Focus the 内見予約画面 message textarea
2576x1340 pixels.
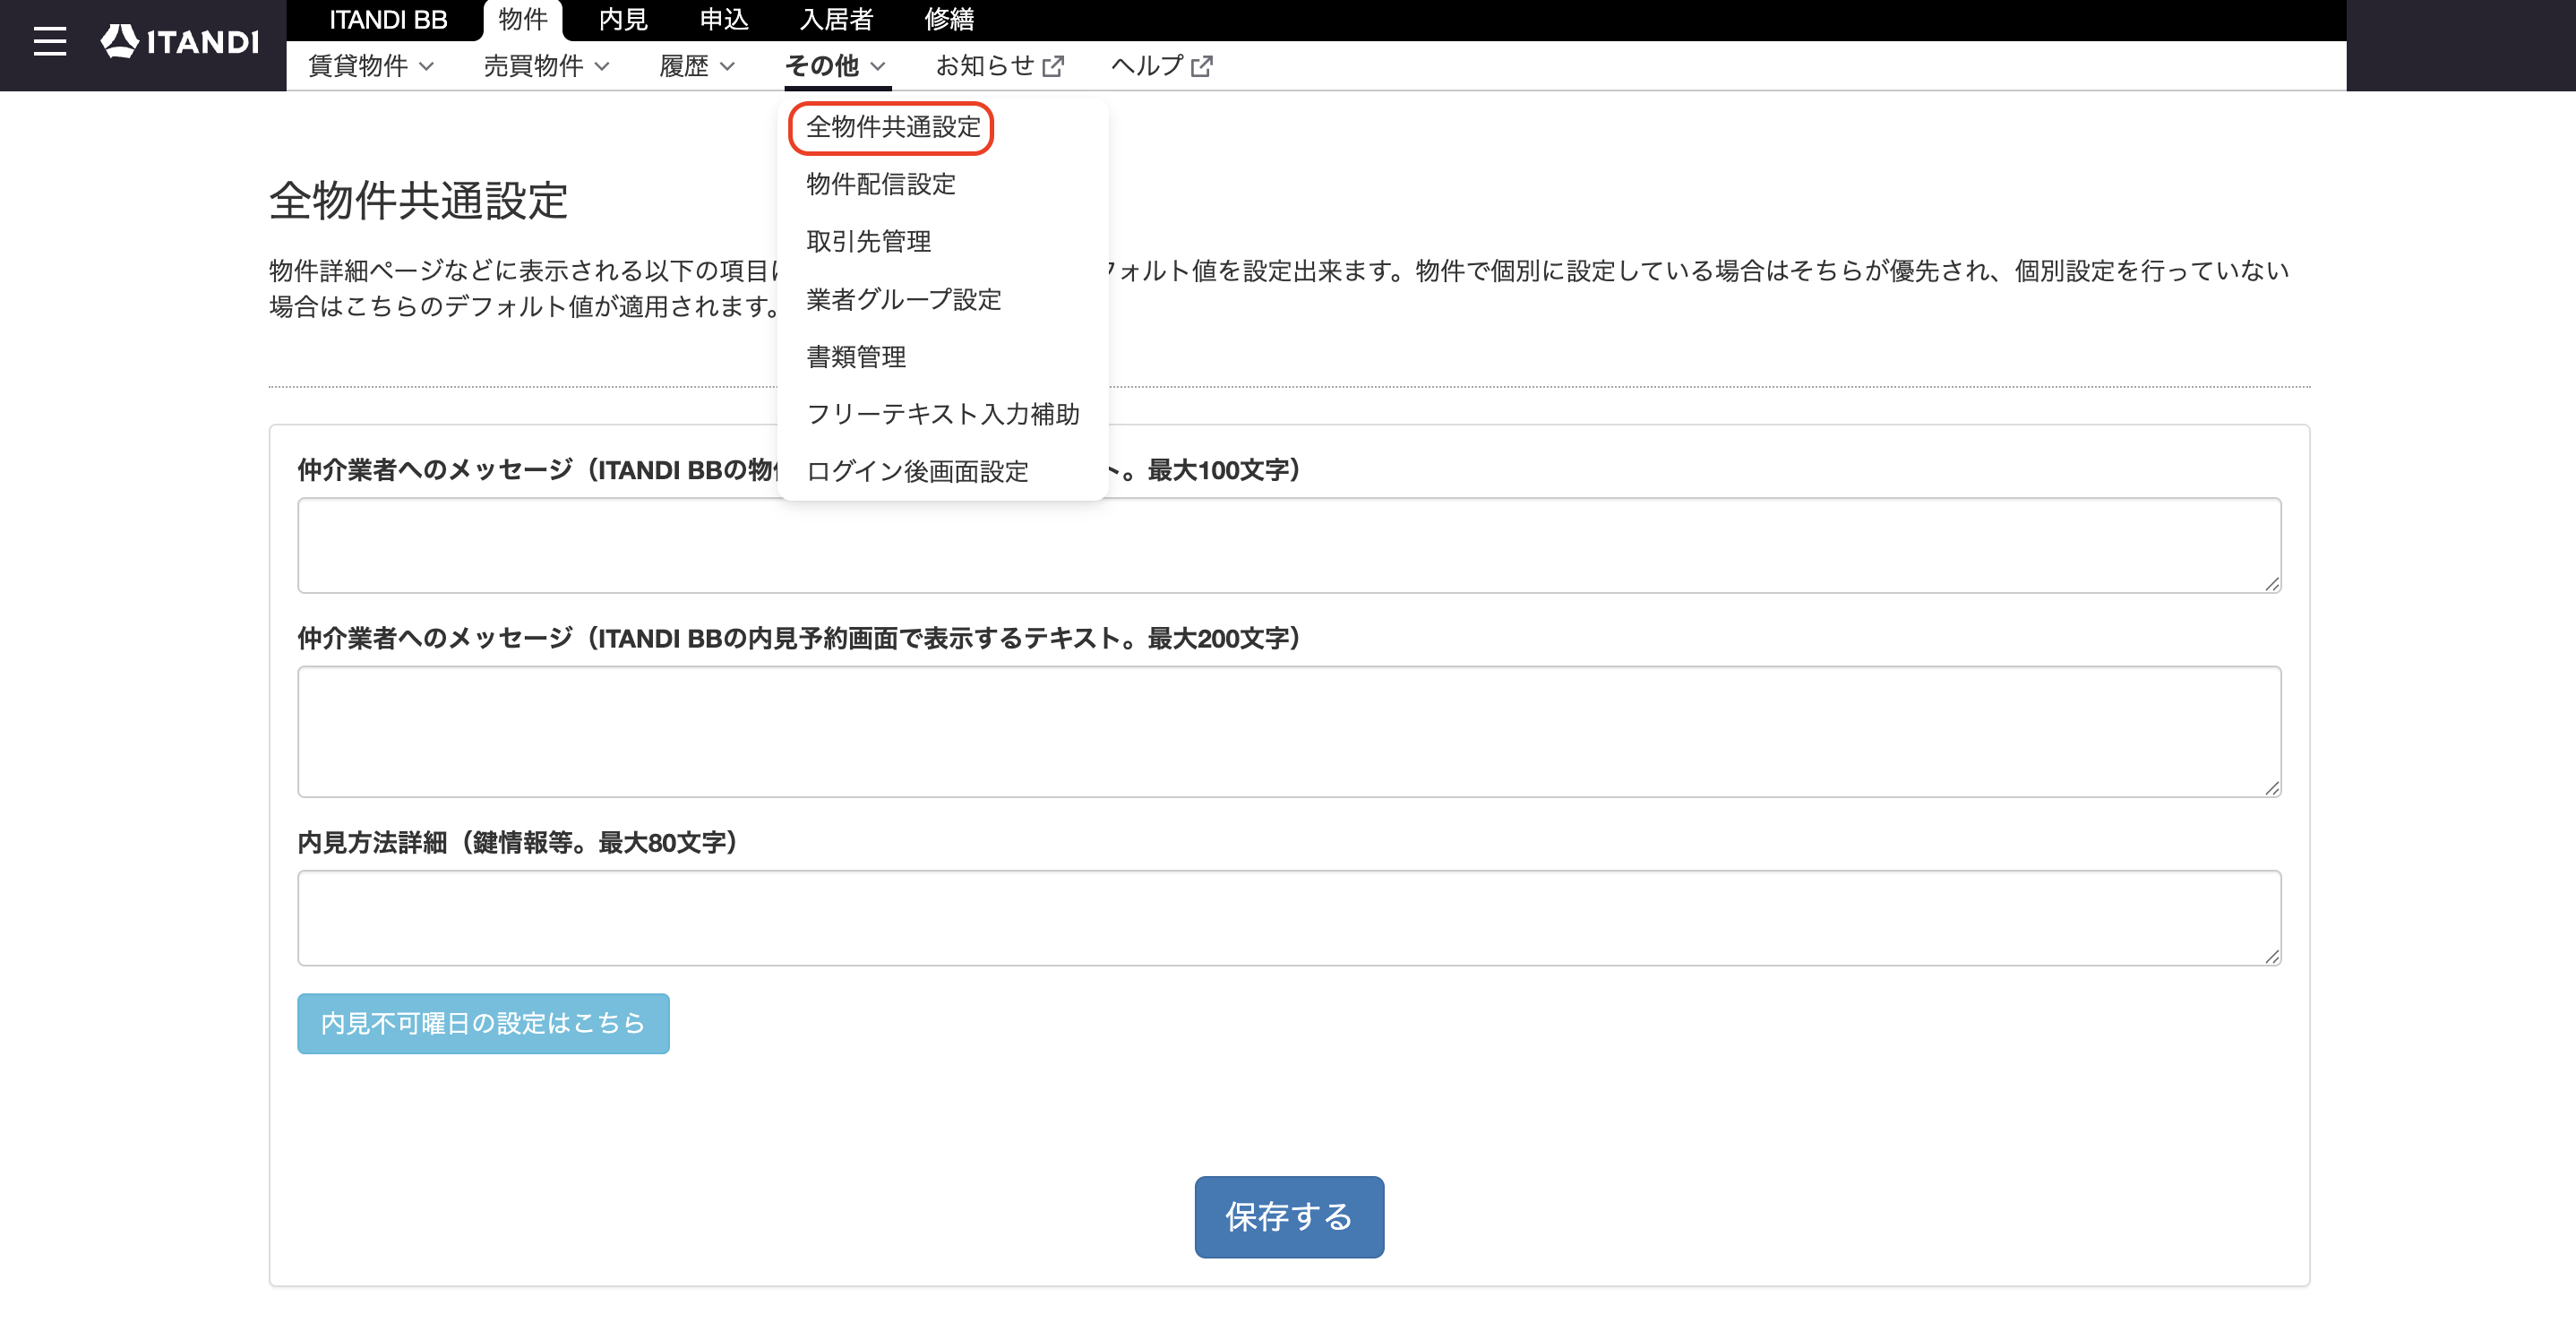point(1289,732)
